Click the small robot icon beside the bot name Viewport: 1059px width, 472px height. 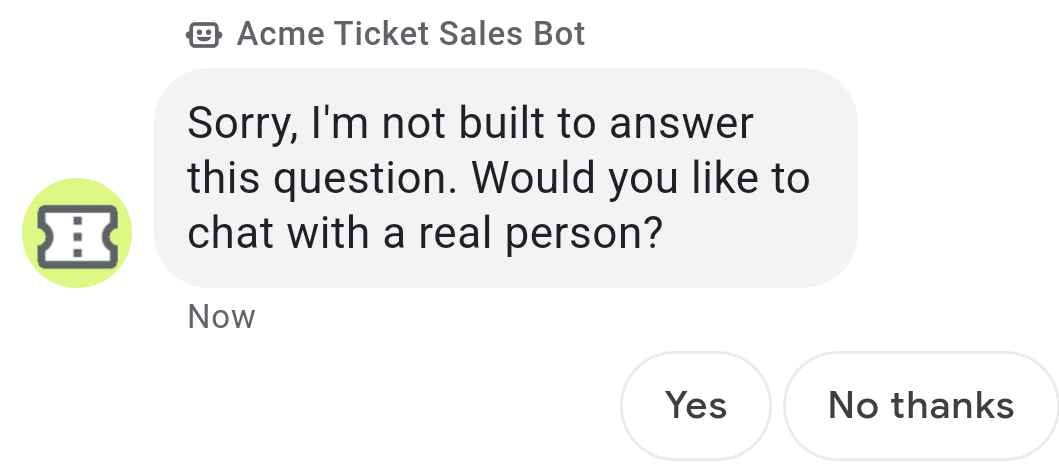(x=203, y=35)
